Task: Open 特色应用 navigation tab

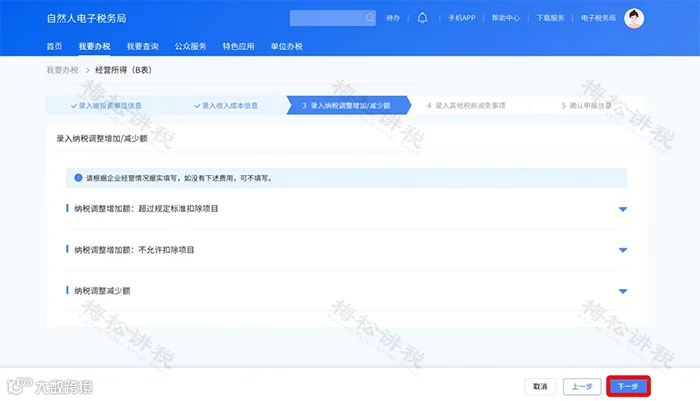Action: pyautogui.click(x=238, y=46)
